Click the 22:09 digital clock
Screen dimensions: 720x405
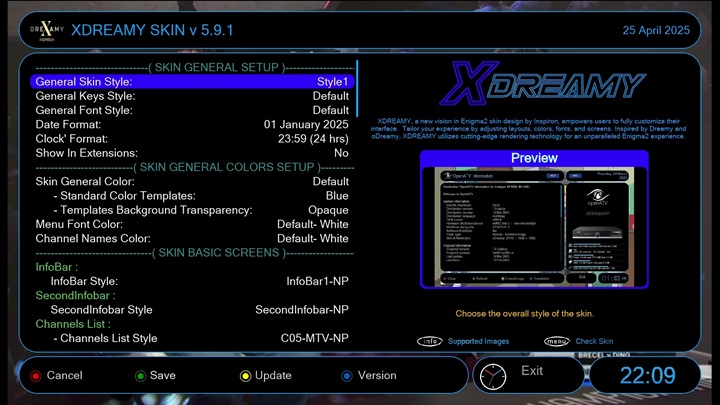click(647, 376)
